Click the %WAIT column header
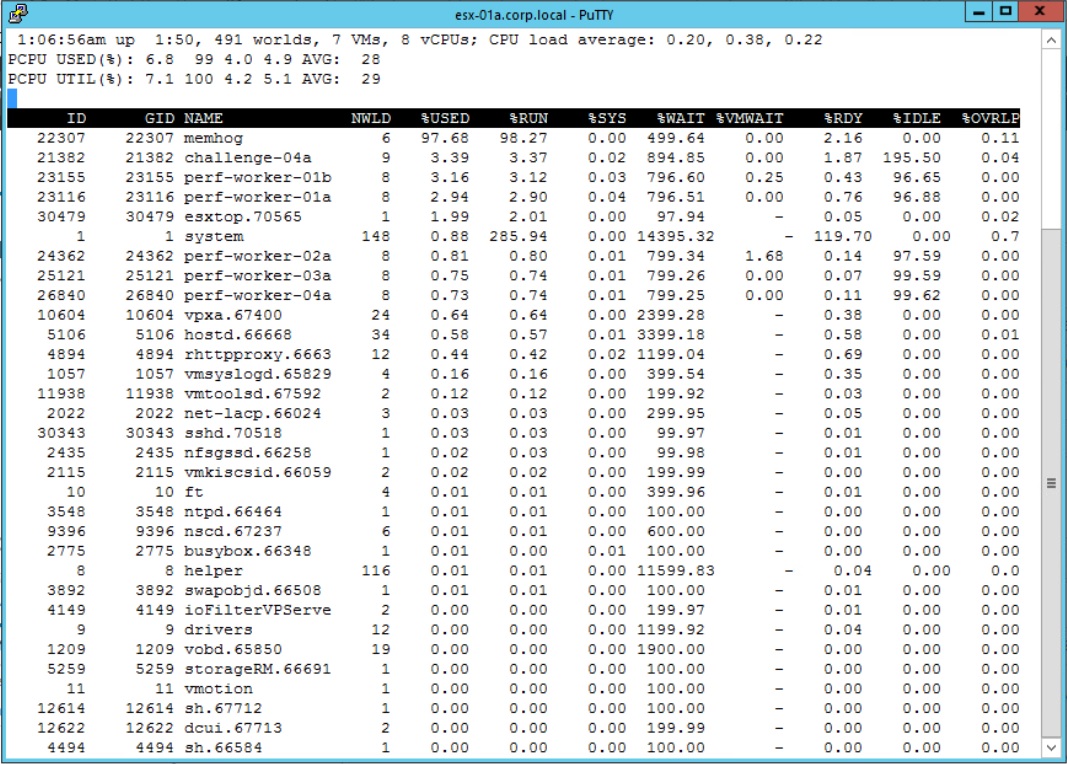This screenshot has height=764, width=1067. tap(680, 118)
